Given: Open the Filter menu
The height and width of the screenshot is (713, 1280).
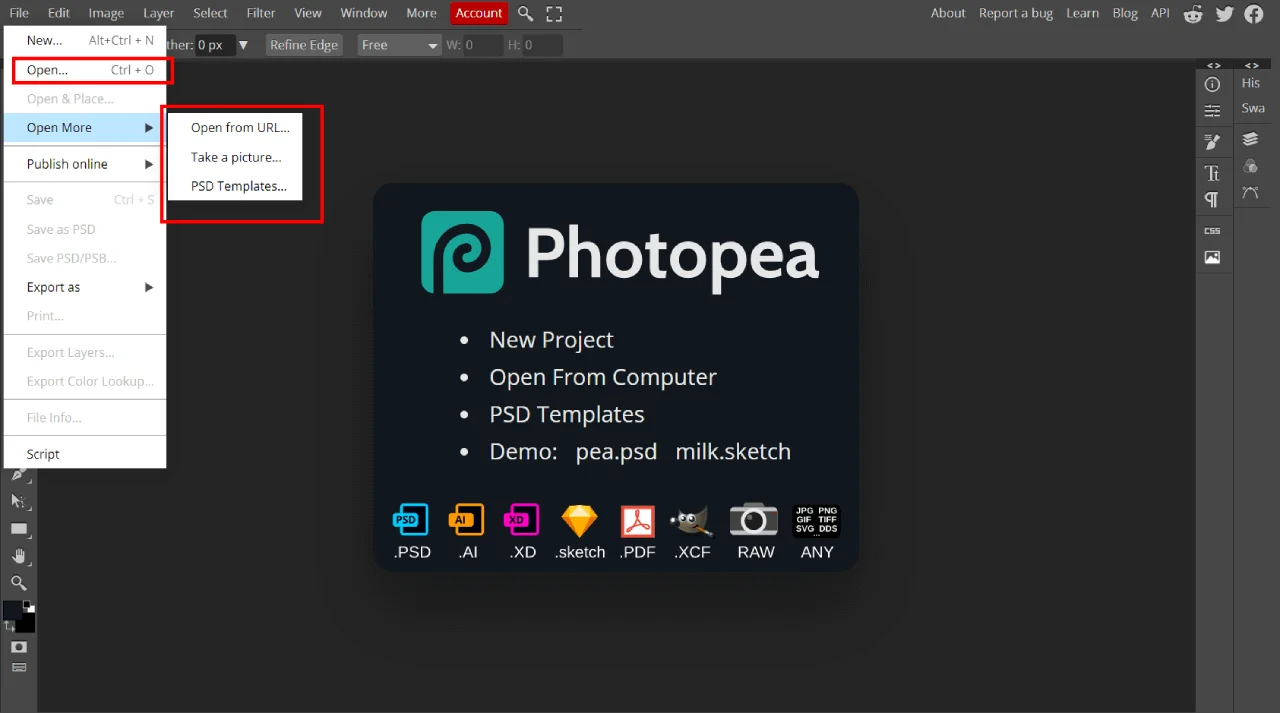Looking at the screenshot, I should pyautogui.click(x=261, y=14).
